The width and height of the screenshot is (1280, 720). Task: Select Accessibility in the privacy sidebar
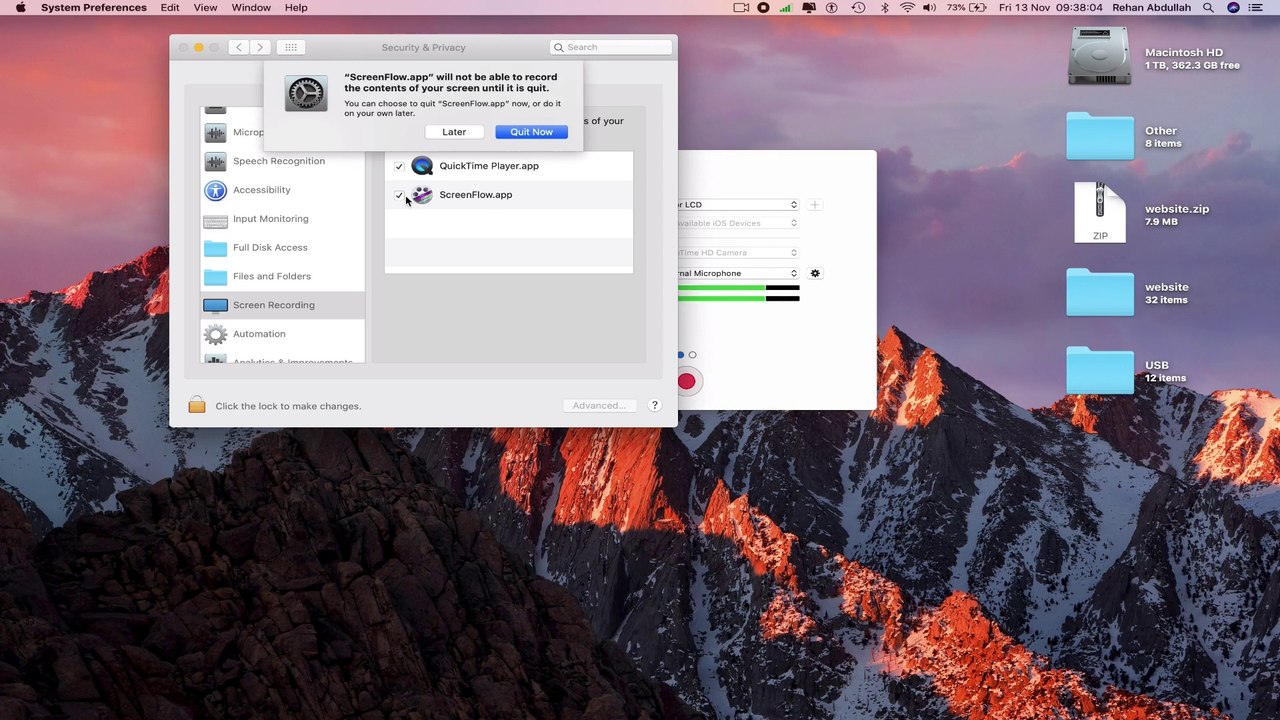283,190
